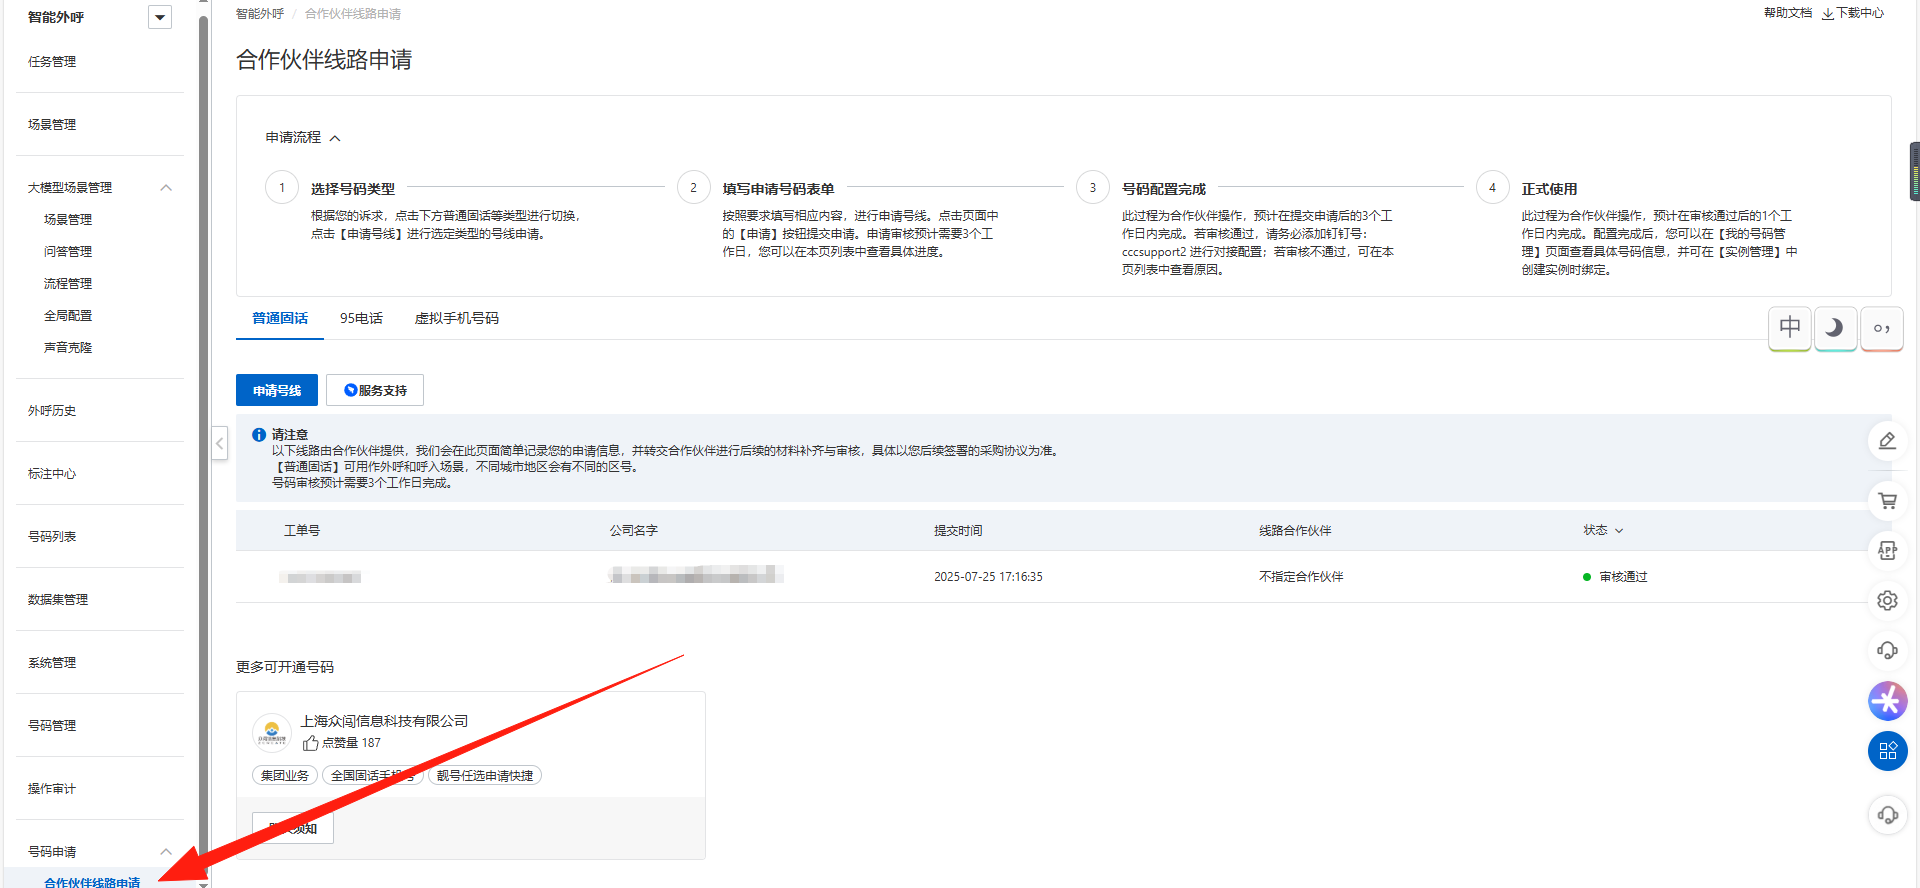This screenshot has height=888, width=1920.
Task: Collapse the 号码申请 sidebar group
Action: pos(166,852)
